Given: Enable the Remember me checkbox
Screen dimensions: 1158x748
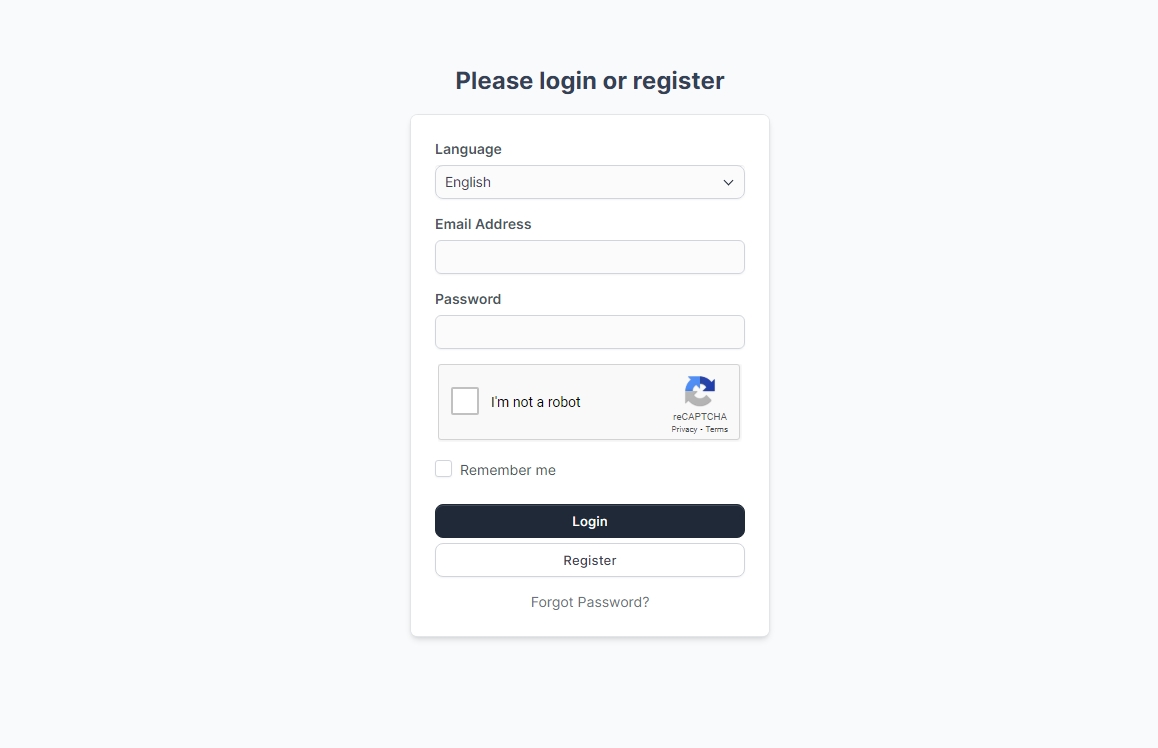Looking at the screenshot, I should coord(444,469).
